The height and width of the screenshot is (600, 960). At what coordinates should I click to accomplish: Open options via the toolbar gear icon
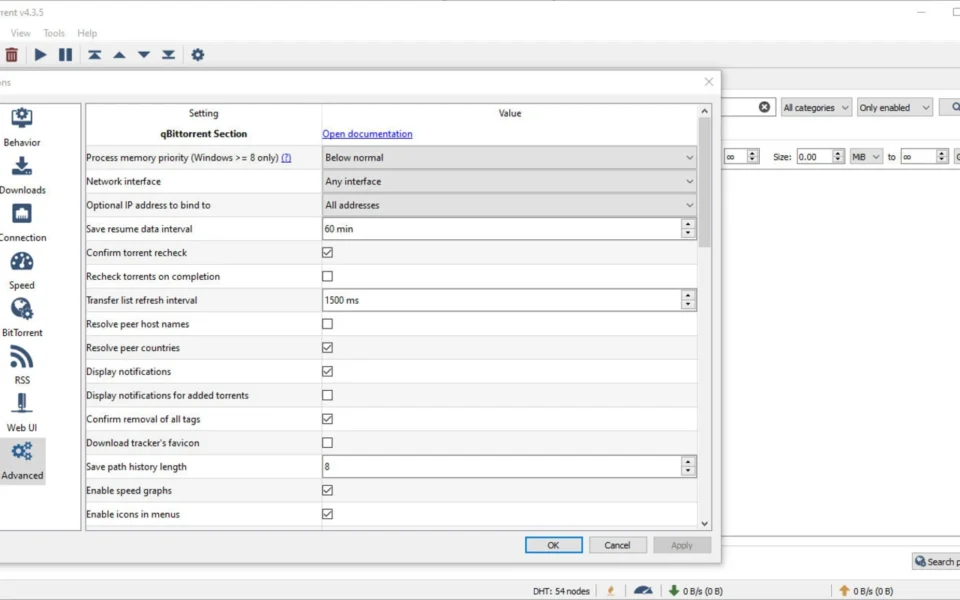[197, 54]
